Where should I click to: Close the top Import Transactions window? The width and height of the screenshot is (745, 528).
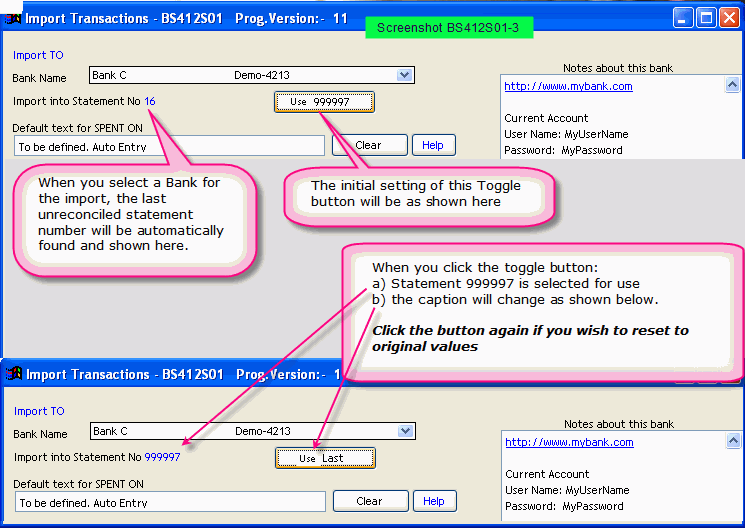tap(729, 18)
